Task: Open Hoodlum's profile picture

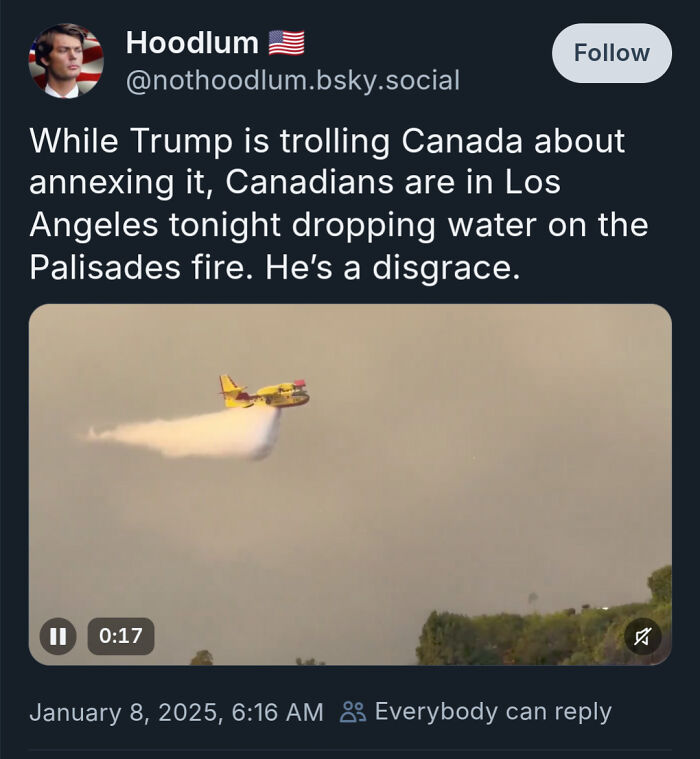Action: click(x=66, y=61)
